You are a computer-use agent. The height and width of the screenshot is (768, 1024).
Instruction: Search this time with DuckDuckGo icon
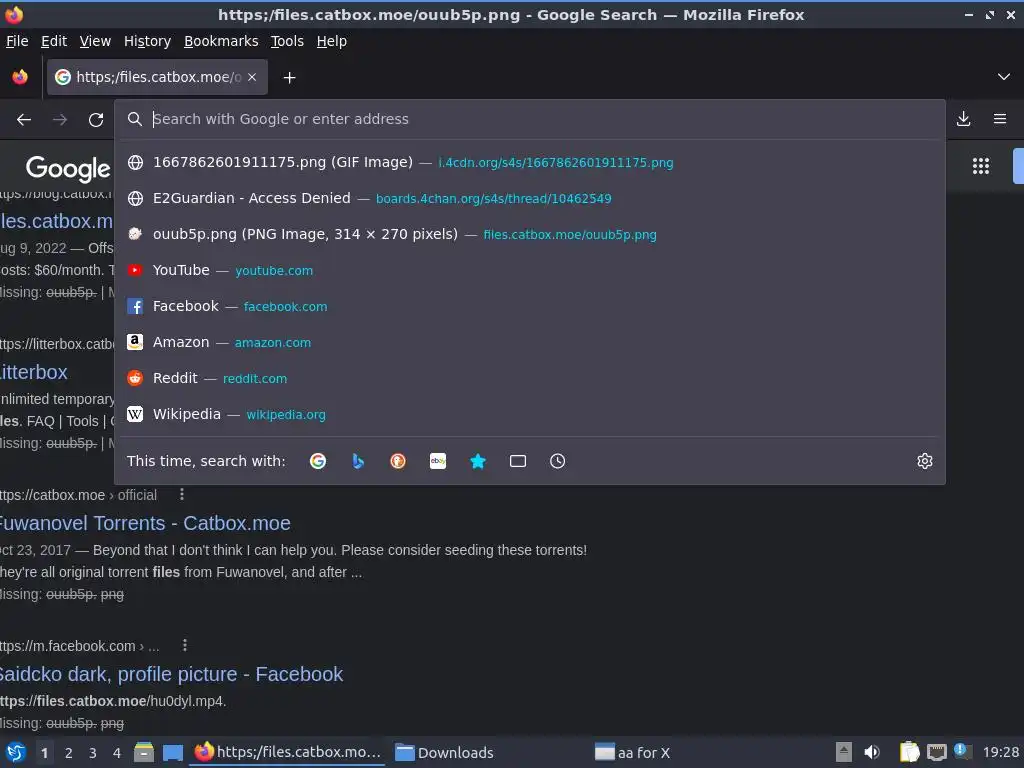coord(398,461)
